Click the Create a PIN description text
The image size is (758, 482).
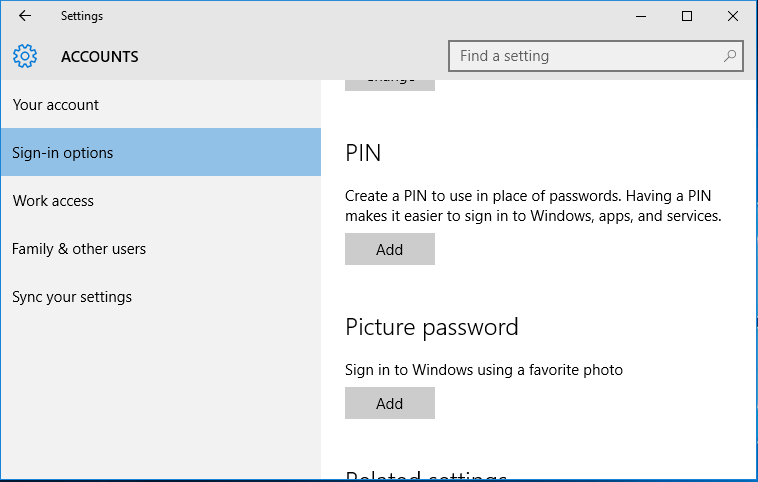pos(533,205)
